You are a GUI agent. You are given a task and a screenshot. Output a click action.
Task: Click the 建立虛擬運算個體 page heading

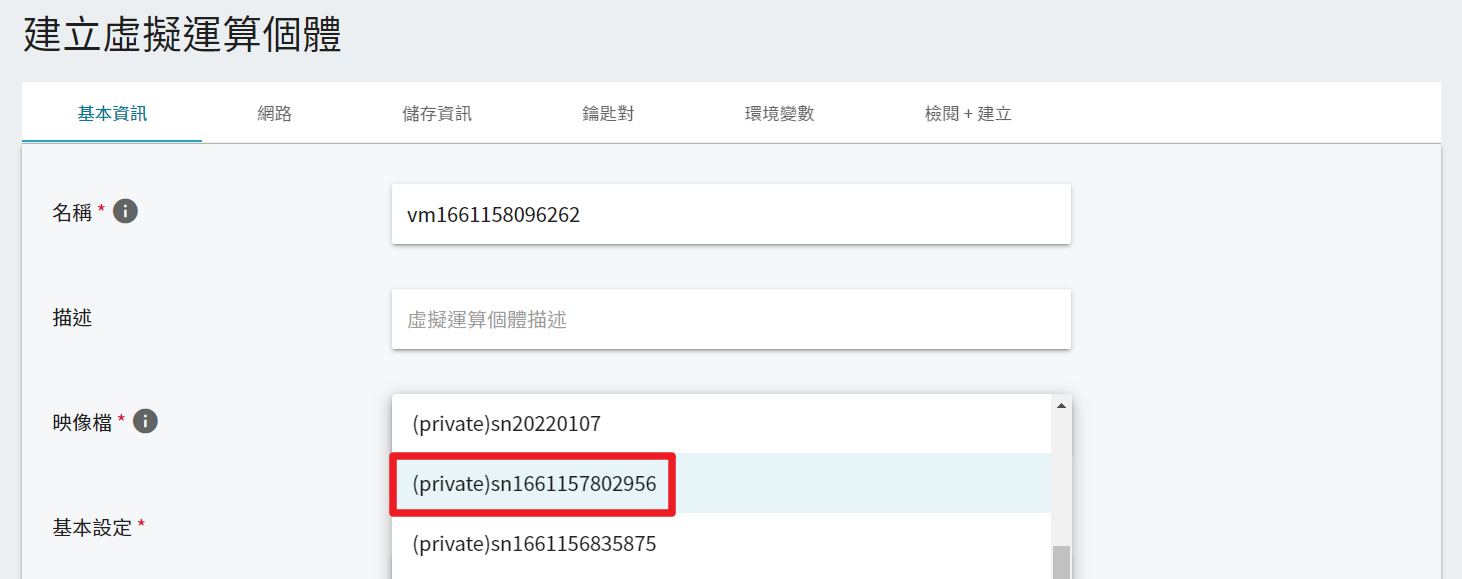183,35
